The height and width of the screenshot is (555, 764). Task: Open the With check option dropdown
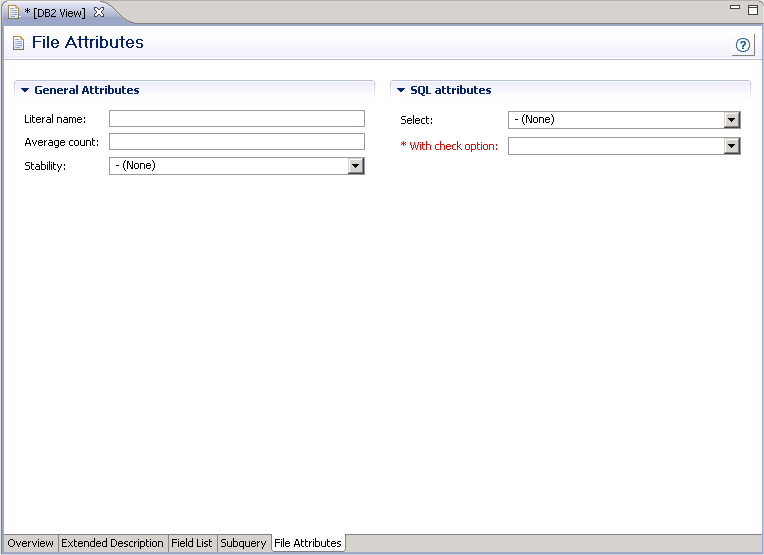[732, 146]
